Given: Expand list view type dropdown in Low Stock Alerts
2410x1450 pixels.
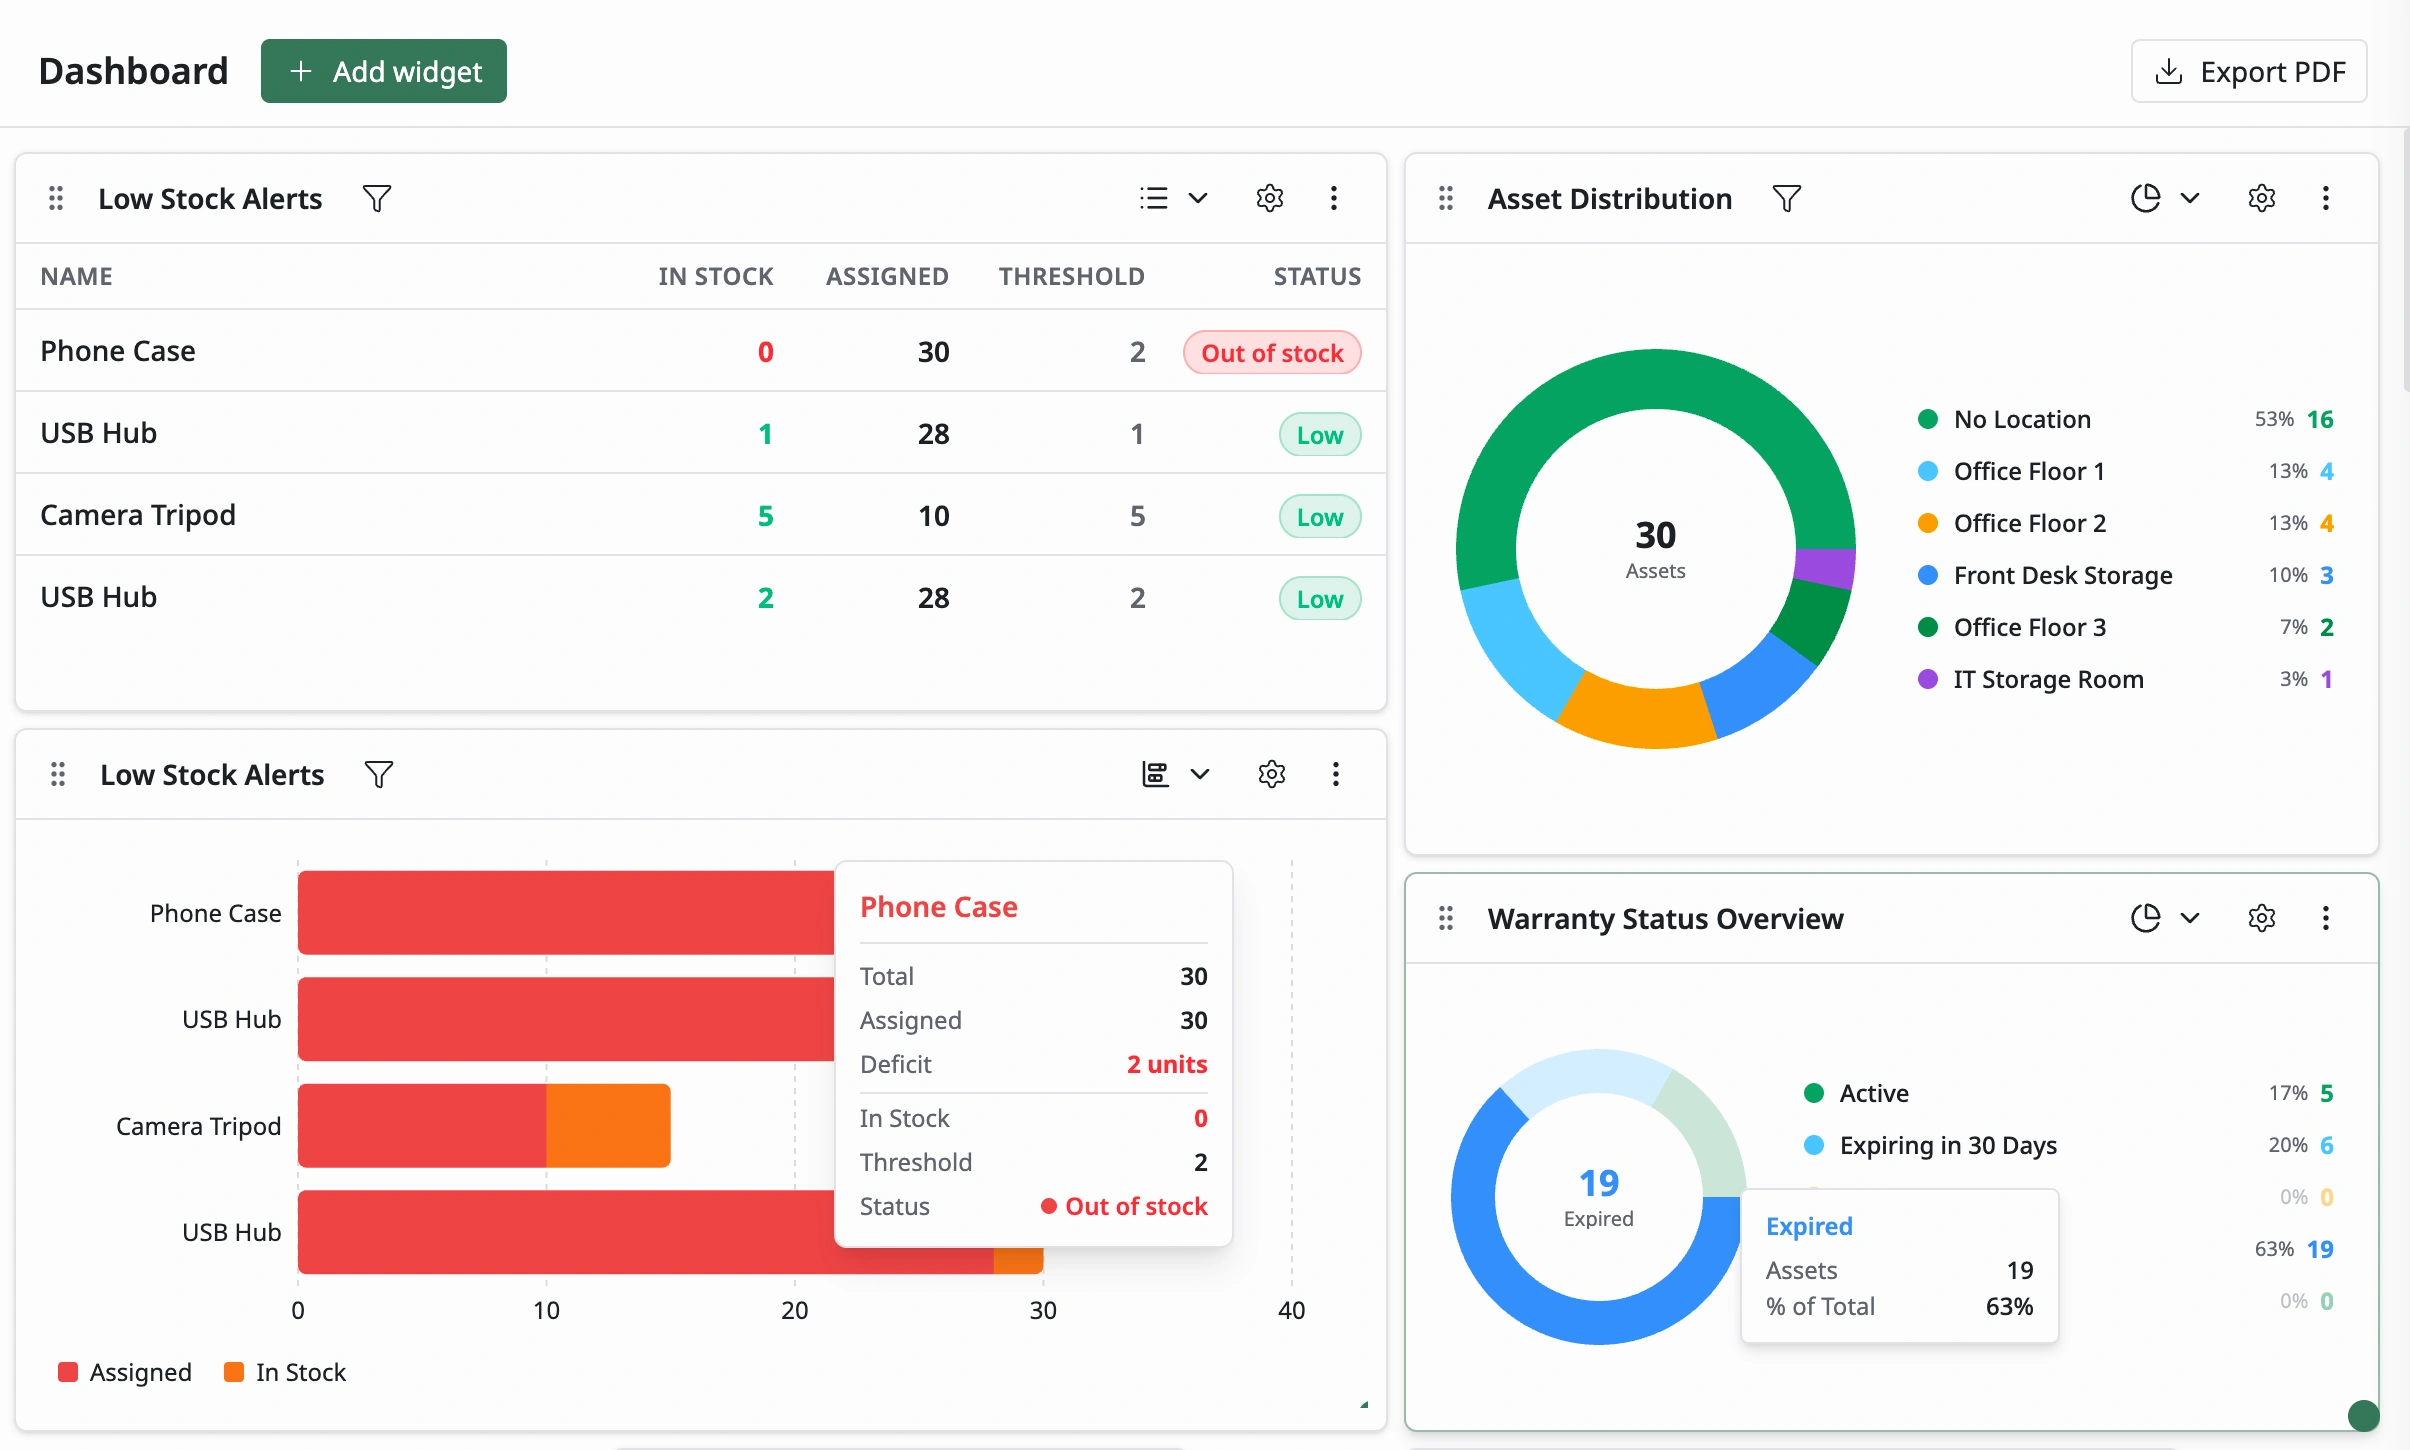Looking at the screenshot, I should [1174, 198].
